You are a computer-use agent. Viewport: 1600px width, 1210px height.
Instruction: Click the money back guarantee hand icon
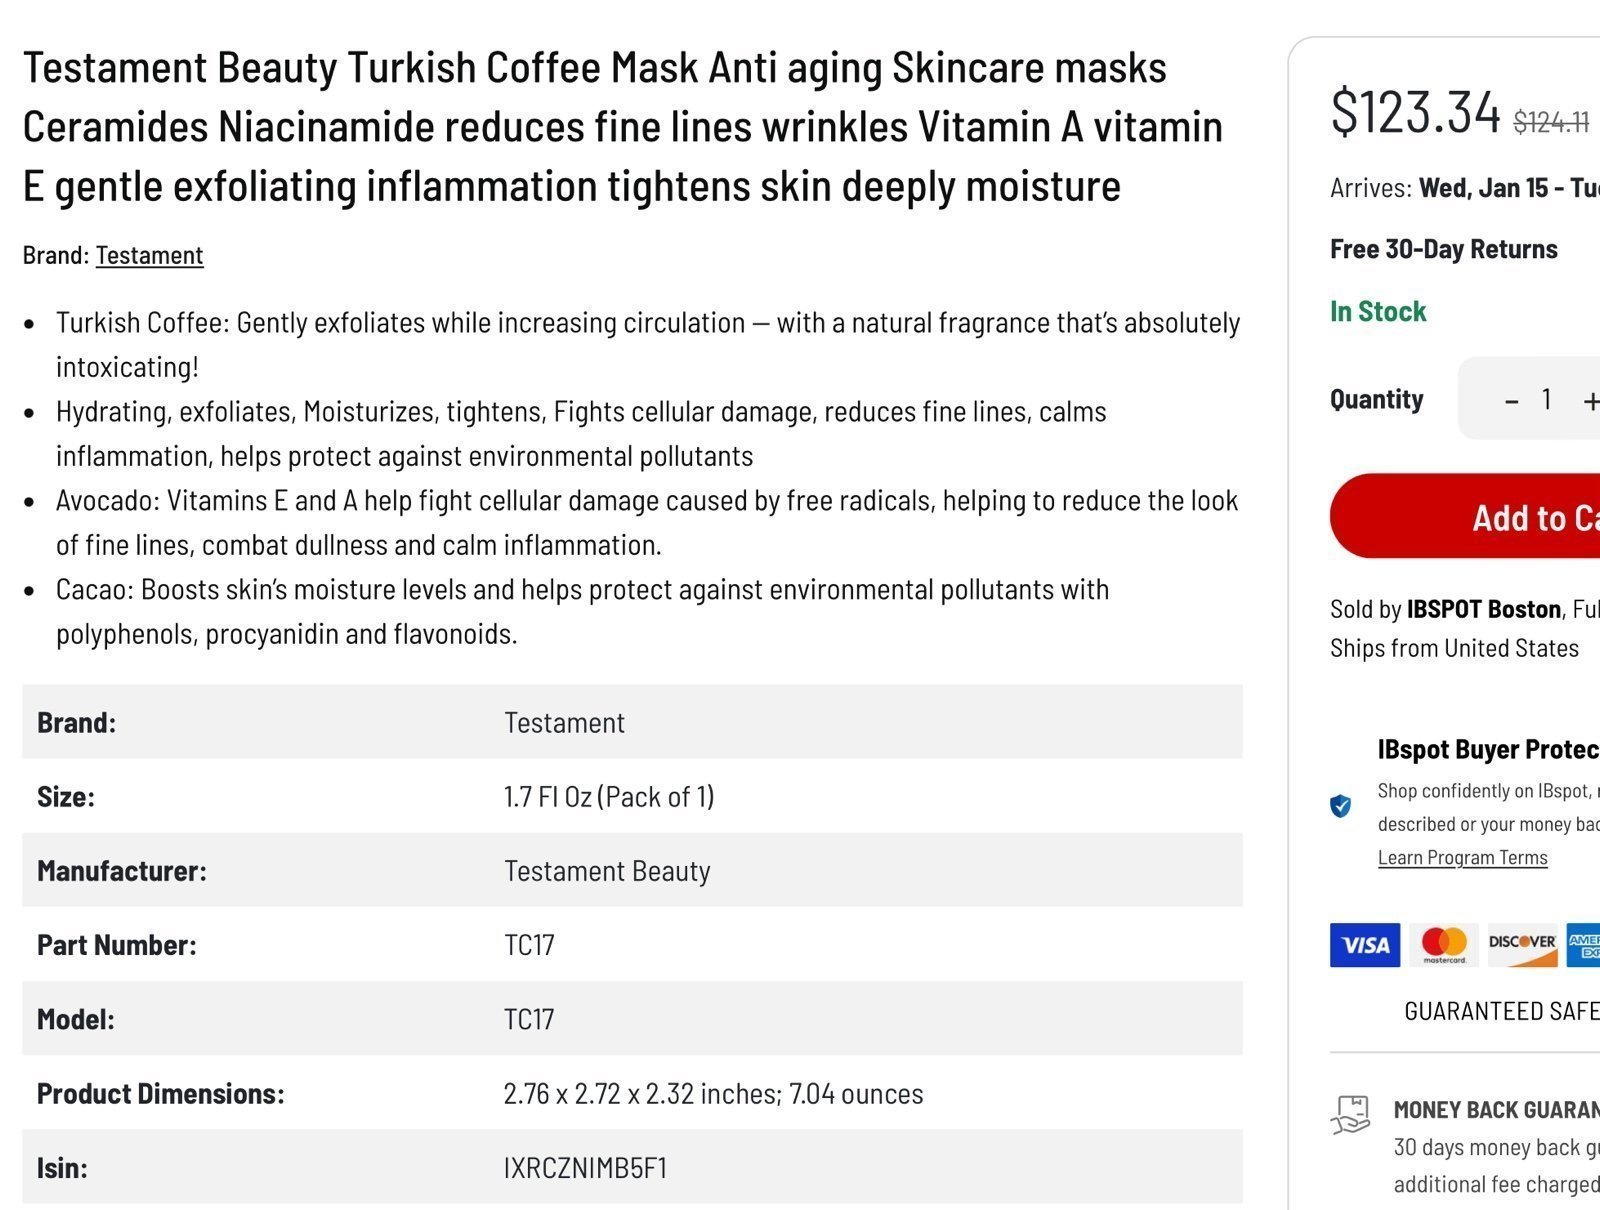click(1351, 1115)
